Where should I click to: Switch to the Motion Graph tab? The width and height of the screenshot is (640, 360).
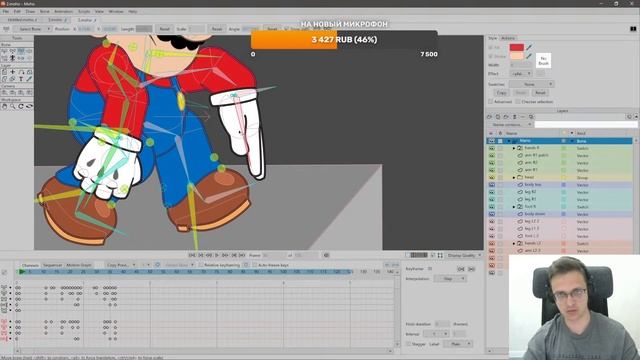click(79, 265)
